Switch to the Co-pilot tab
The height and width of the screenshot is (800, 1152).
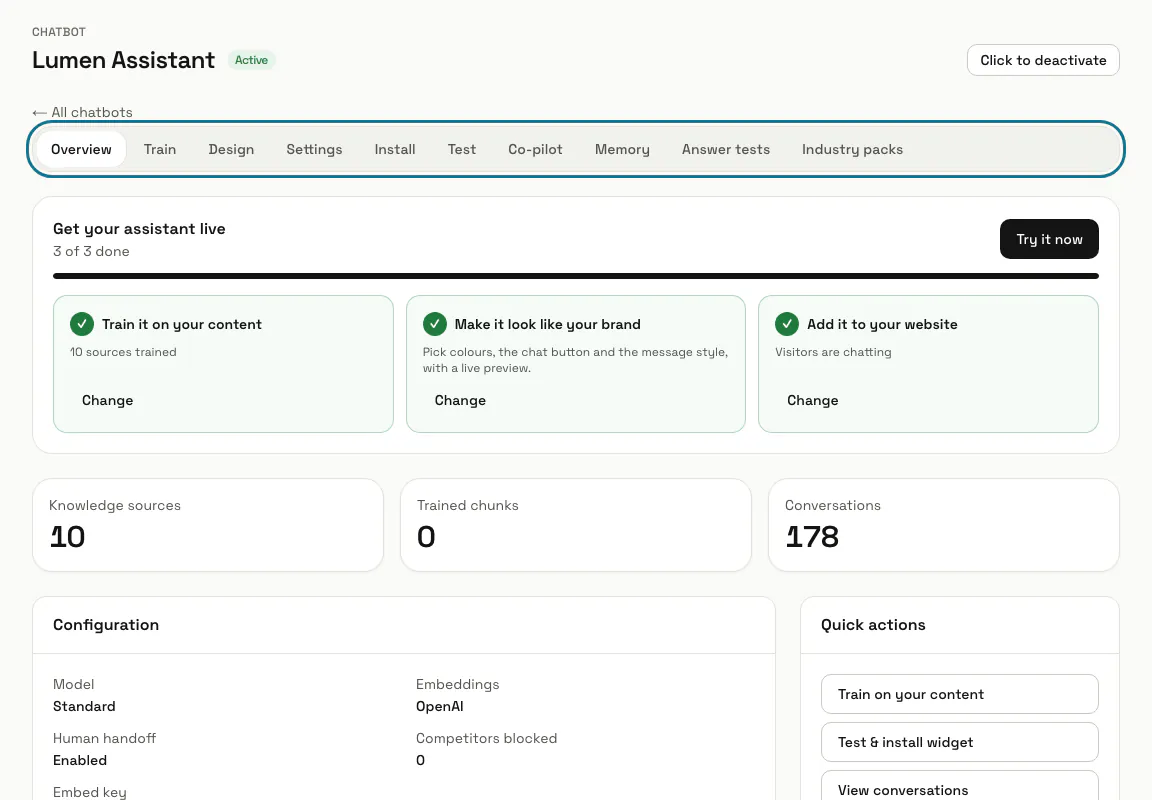click(536, 149)
